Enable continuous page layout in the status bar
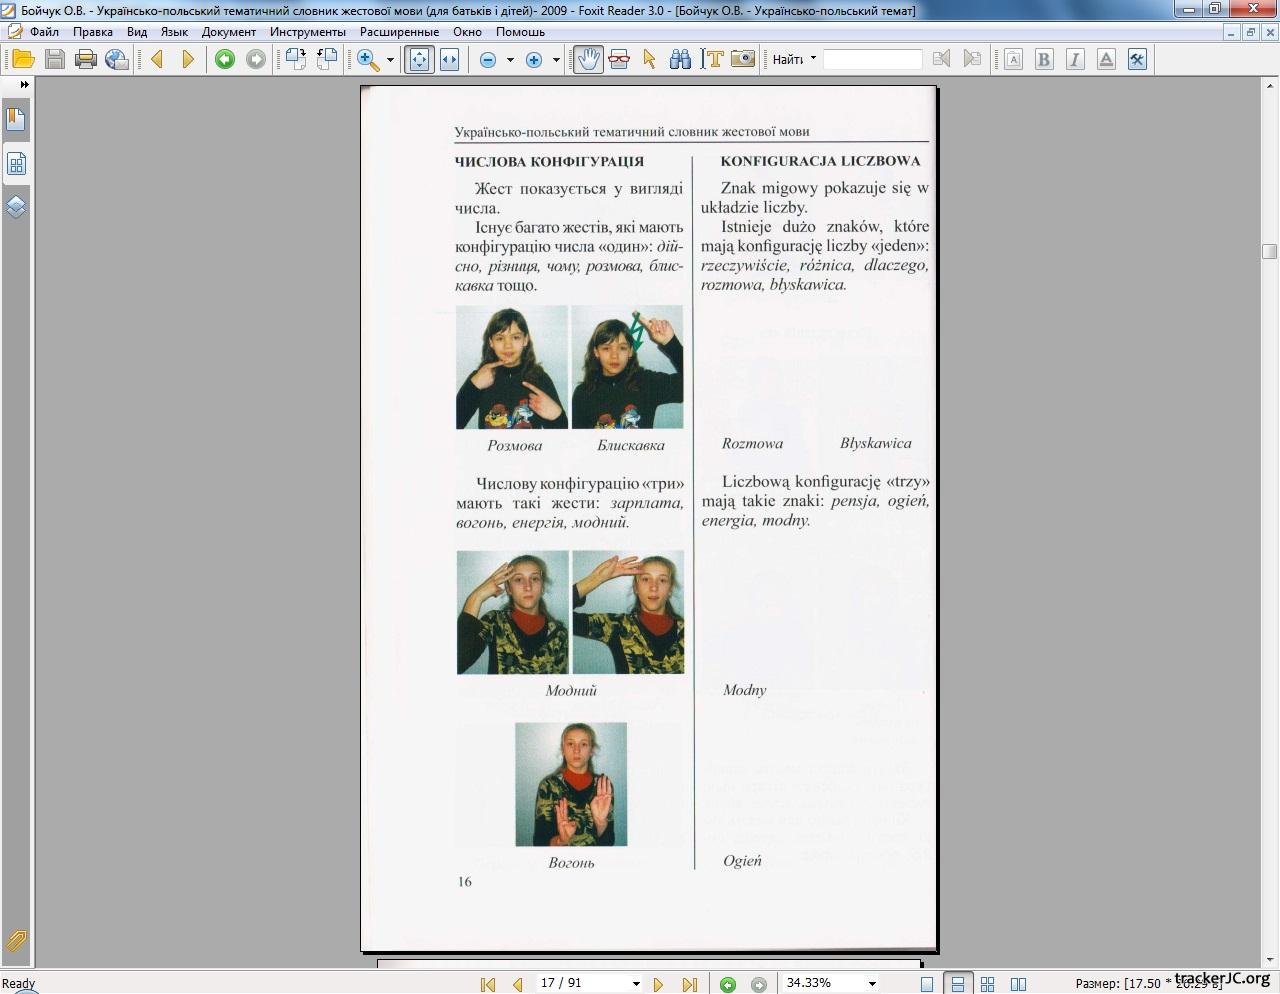The image size is (1280, 994). 957,984
